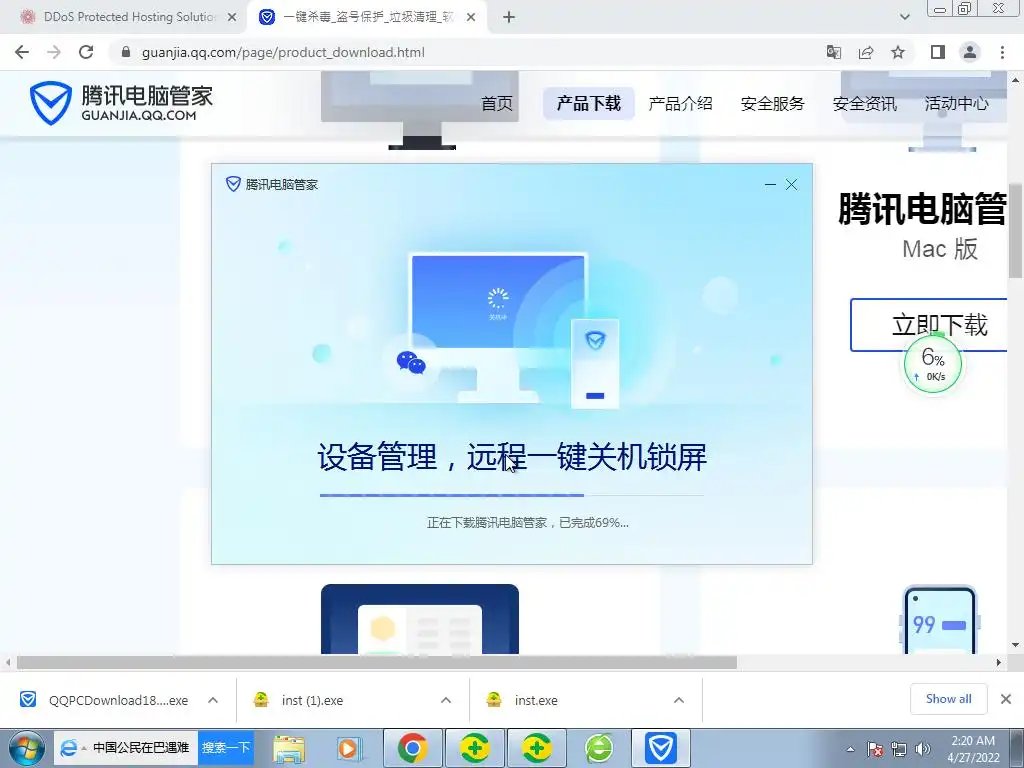Click the share page icon in address bar
Image resolution: width=1024 pixels, height=768 pixels.
point(866,52)
